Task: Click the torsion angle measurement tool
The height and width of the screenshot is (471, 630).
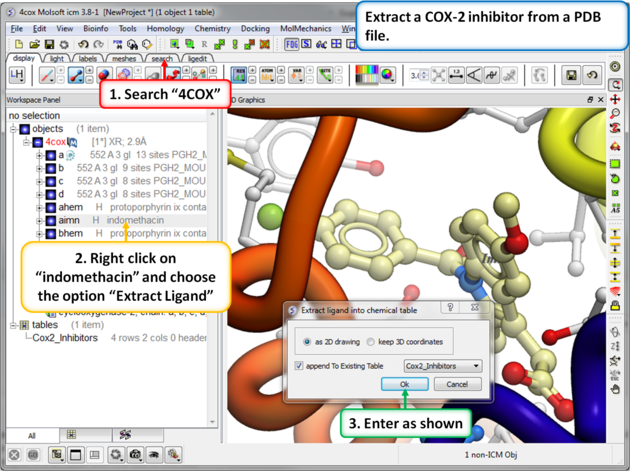Action: click(492, 75)
